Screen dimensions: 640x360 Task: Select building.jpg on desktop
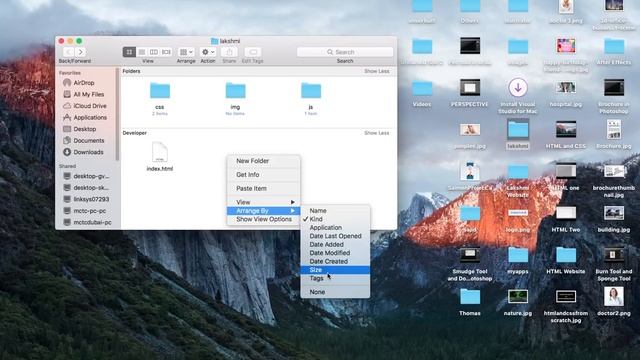click(x=614, y=213)
